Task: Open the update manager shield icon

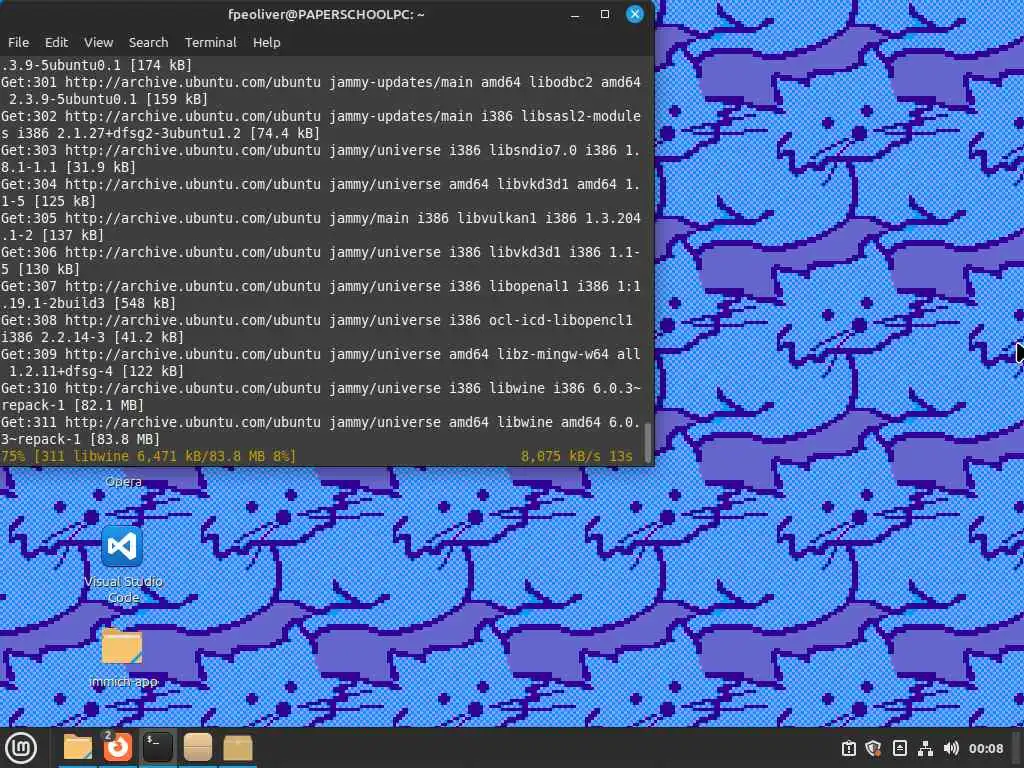Action: click(874, 748)
